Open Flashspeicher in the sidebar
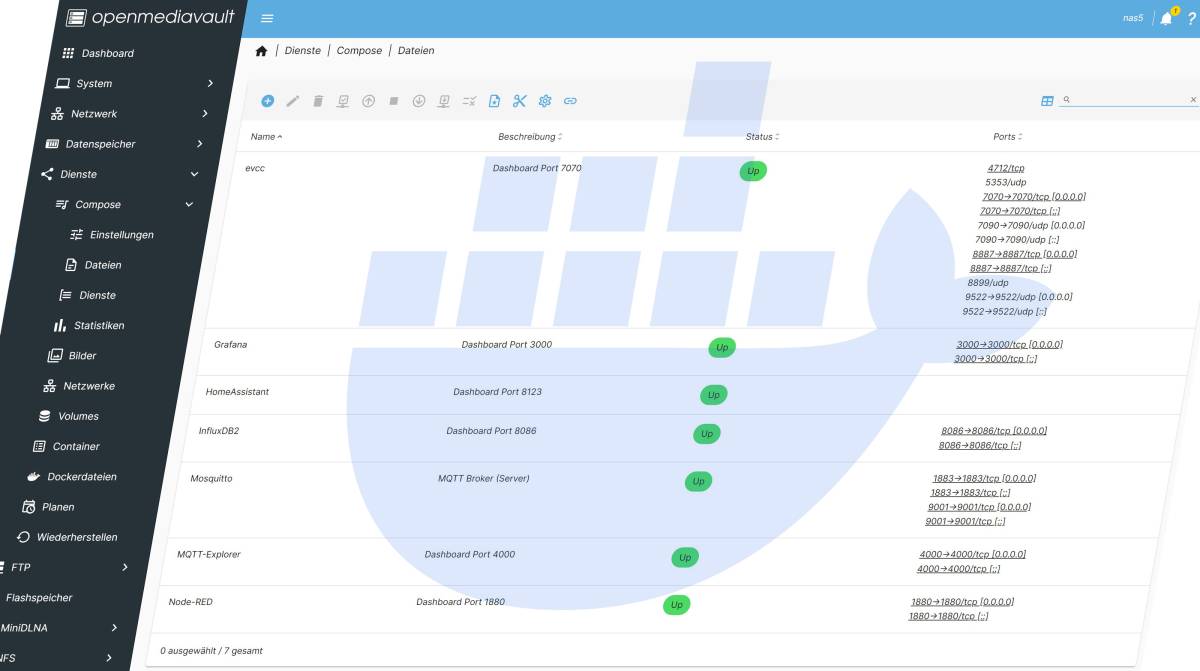Screen dimensions: 1200x671 click(x=39, y=598)
